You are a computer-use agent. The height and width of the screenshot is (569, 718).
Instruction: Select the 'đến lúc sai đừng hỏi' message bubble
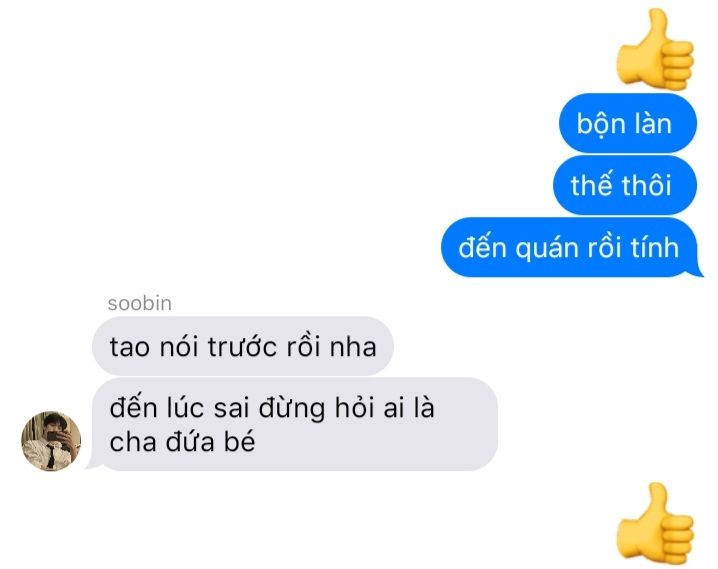pyautogui.click(x=293, y=424)
